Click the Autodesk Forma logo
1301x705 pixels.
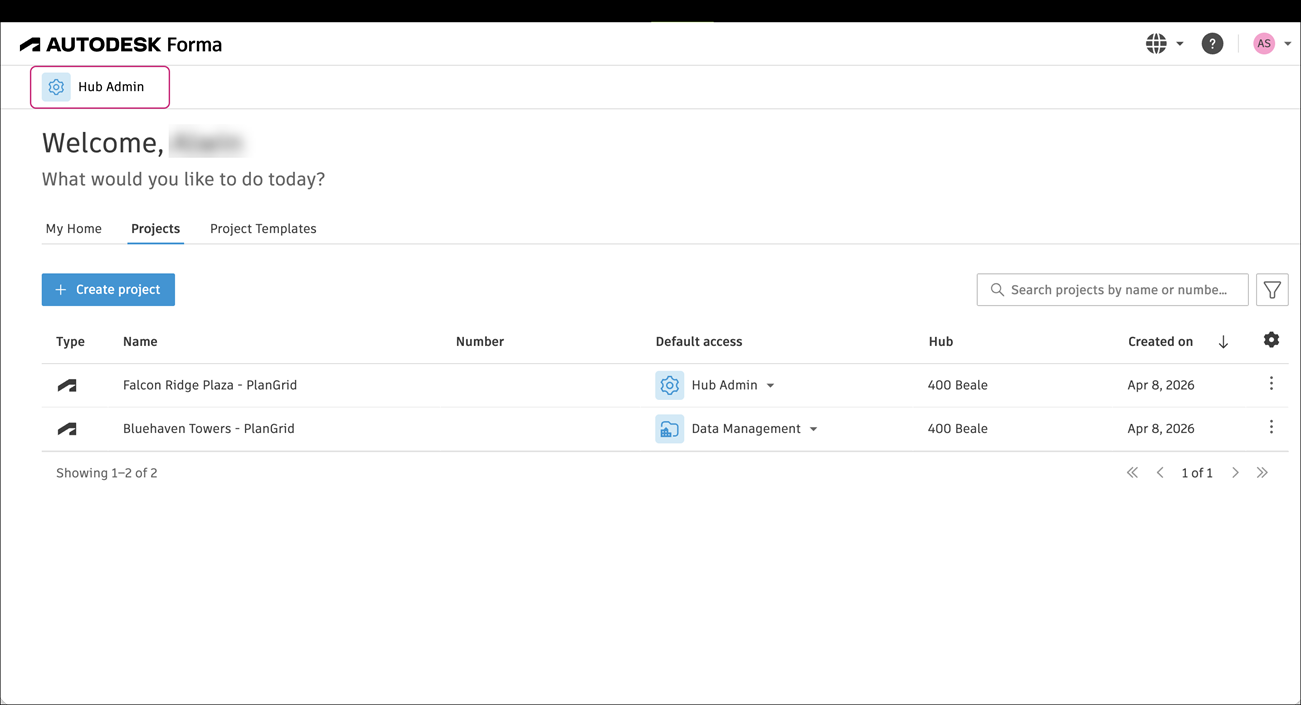pyautogui.click(x=121, y=44)
